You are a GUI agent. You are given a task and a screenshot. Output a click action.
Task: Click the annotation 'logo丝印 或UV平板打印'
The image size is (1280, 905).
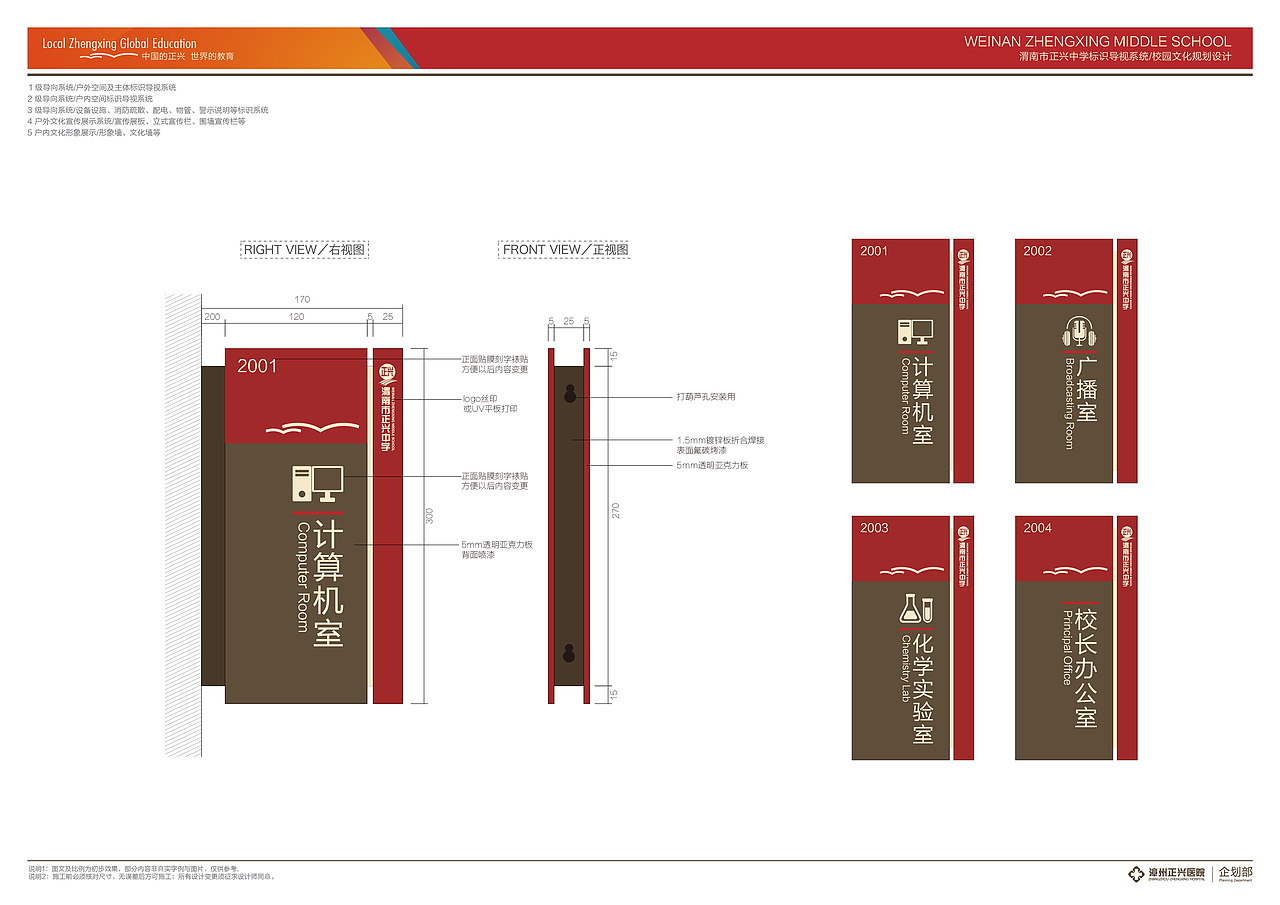pyautogui.click(x=490, y=405)
